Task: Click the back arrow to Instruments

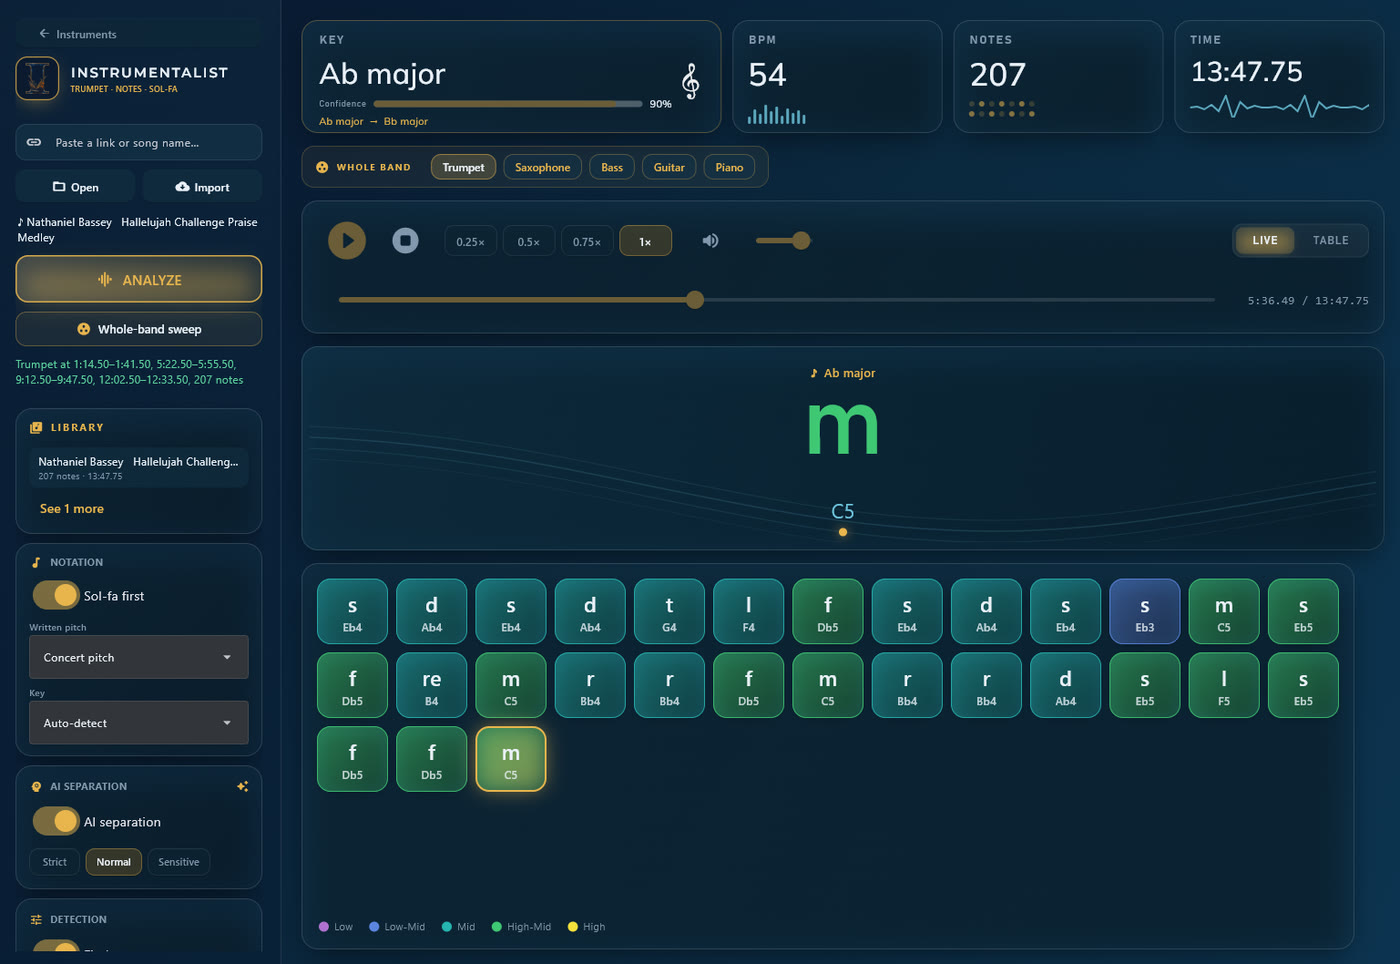Action: point(44,34)
